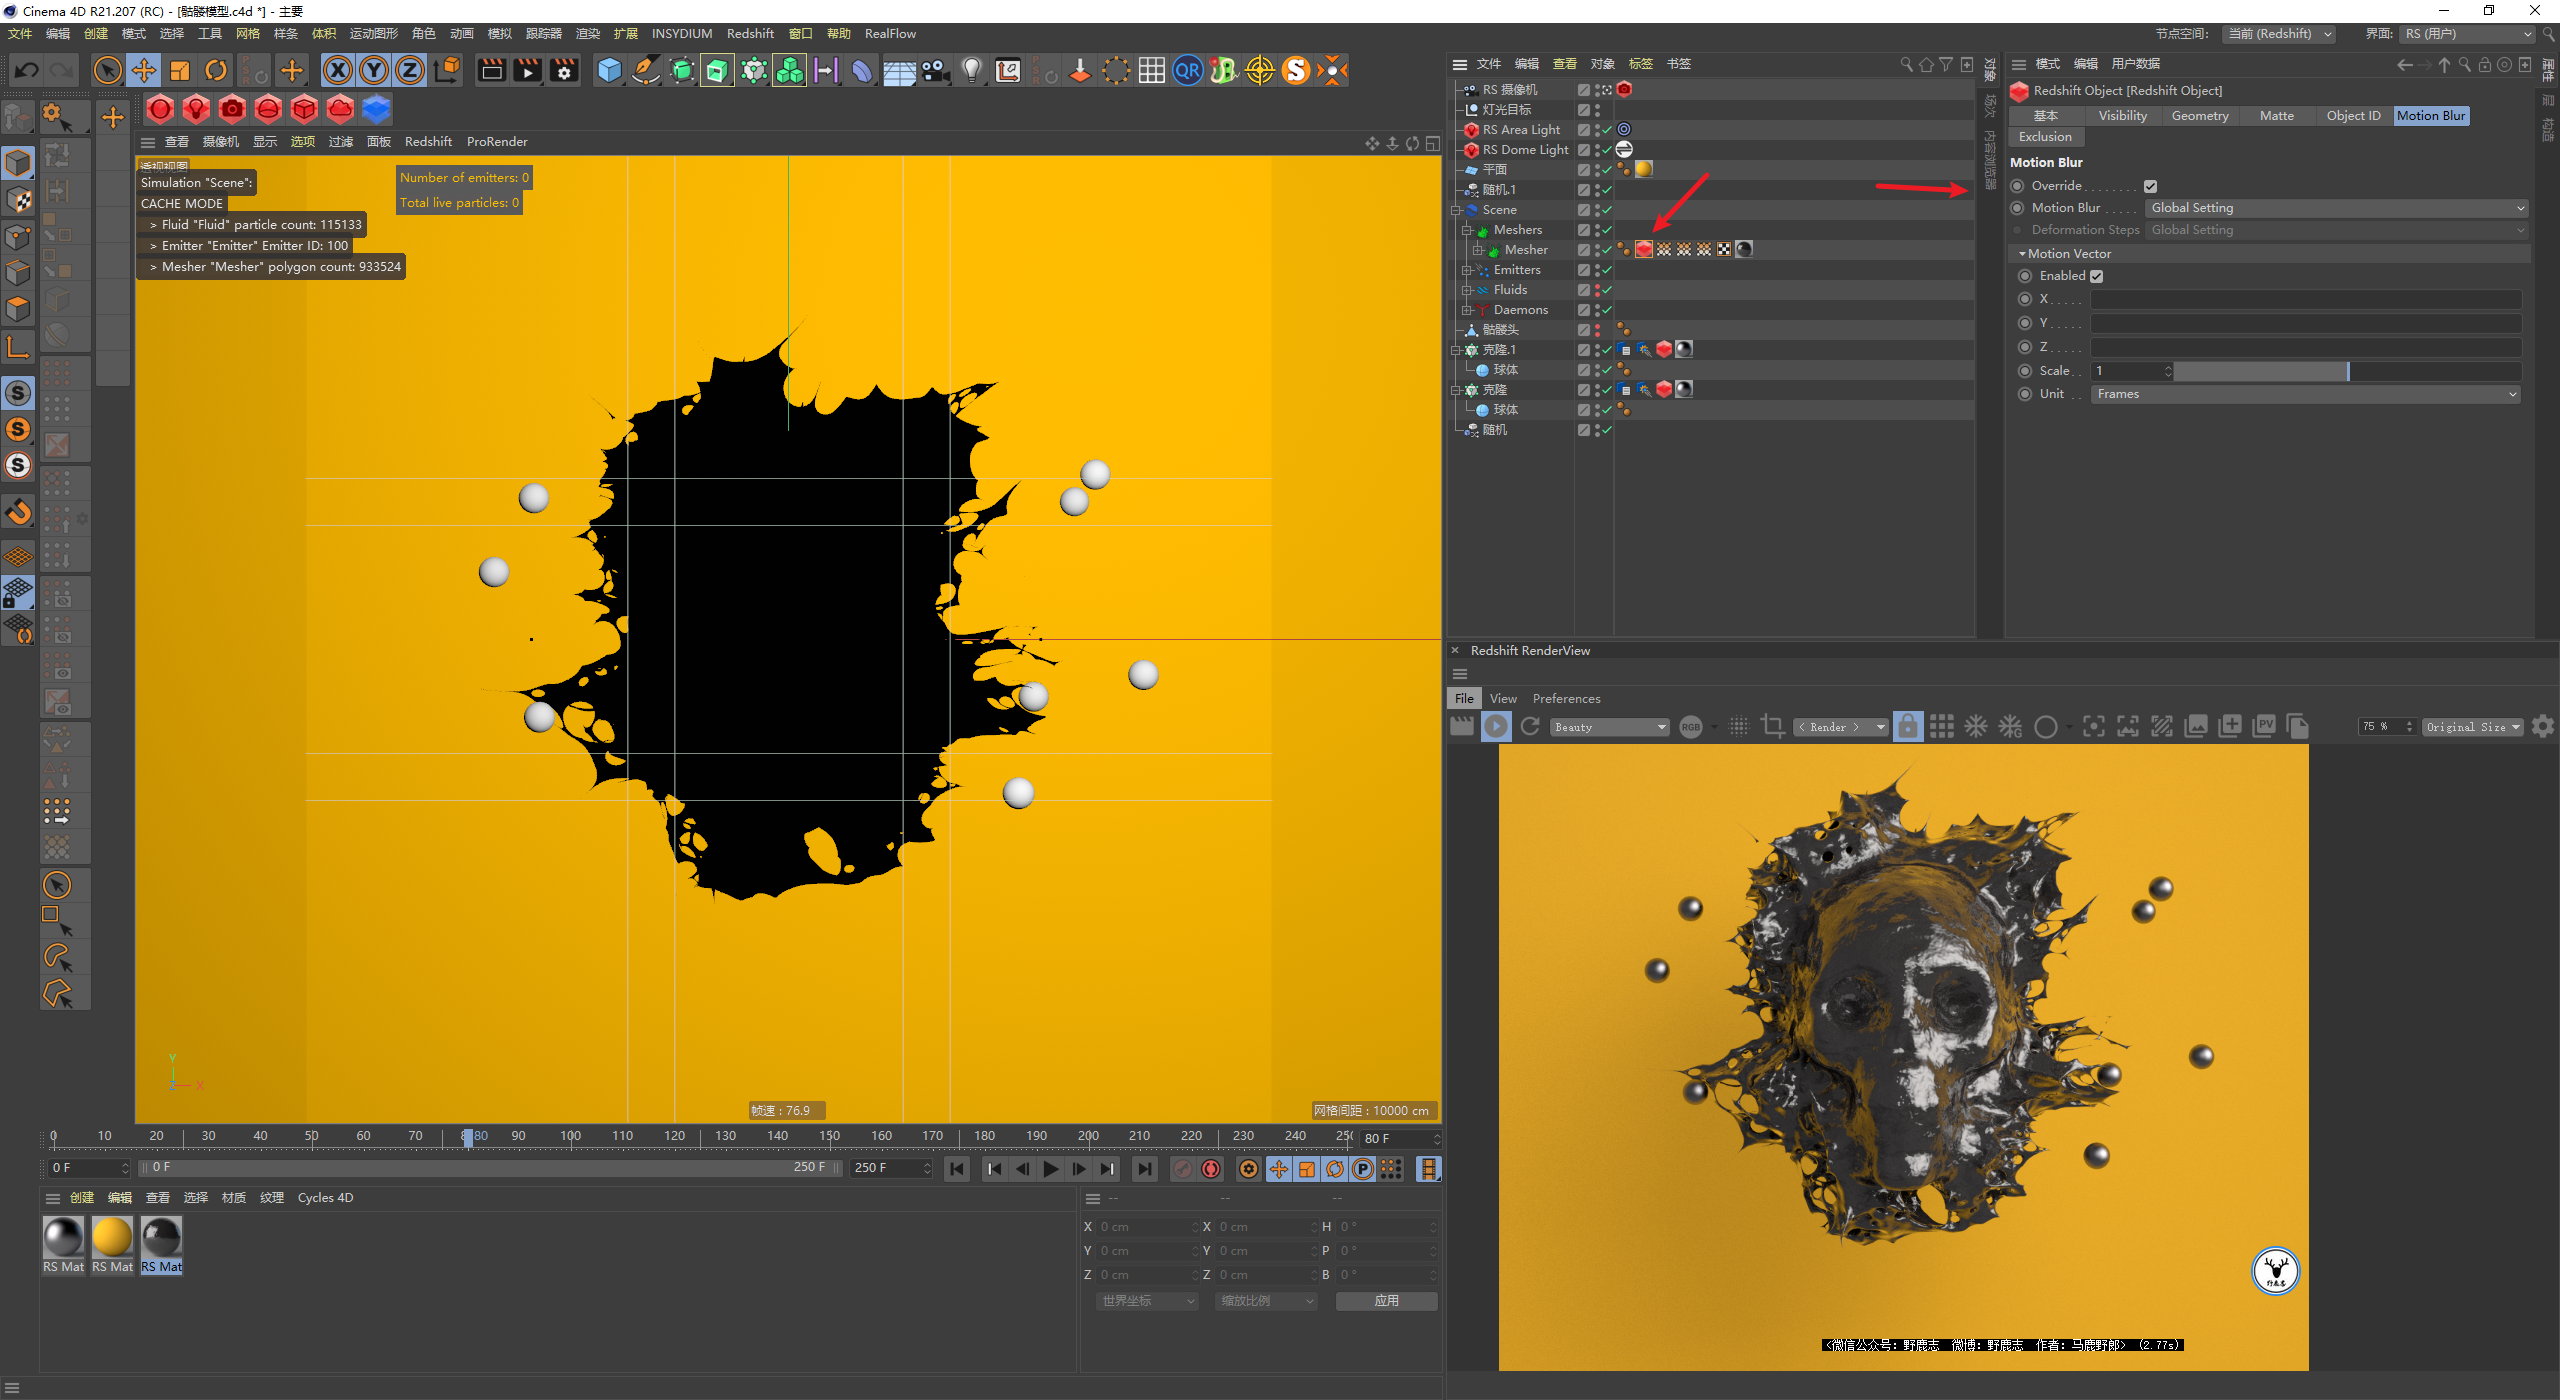
Task: Start the Redshift RenderView IPR play button
Action: point(1496,727)
